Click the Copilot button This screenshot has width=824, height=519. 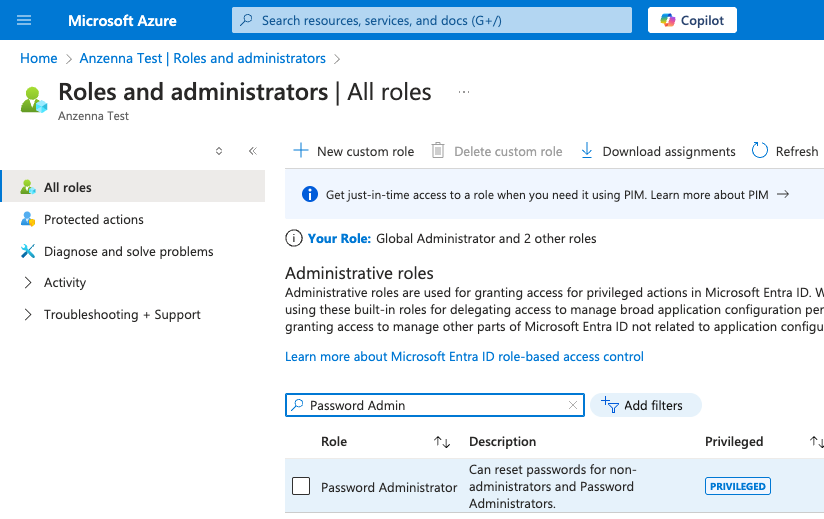pyautogui.click(x=692, y=20)
